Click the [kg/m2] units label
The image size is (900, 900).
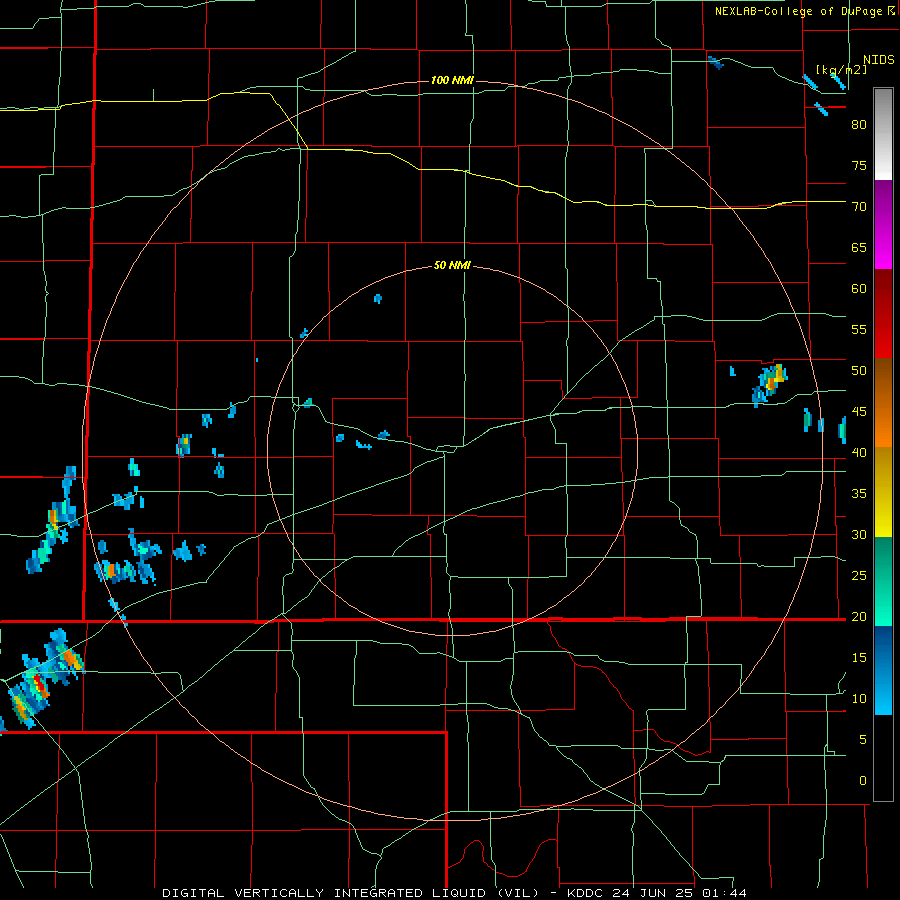pyautogui.click(x=841, y=69)
